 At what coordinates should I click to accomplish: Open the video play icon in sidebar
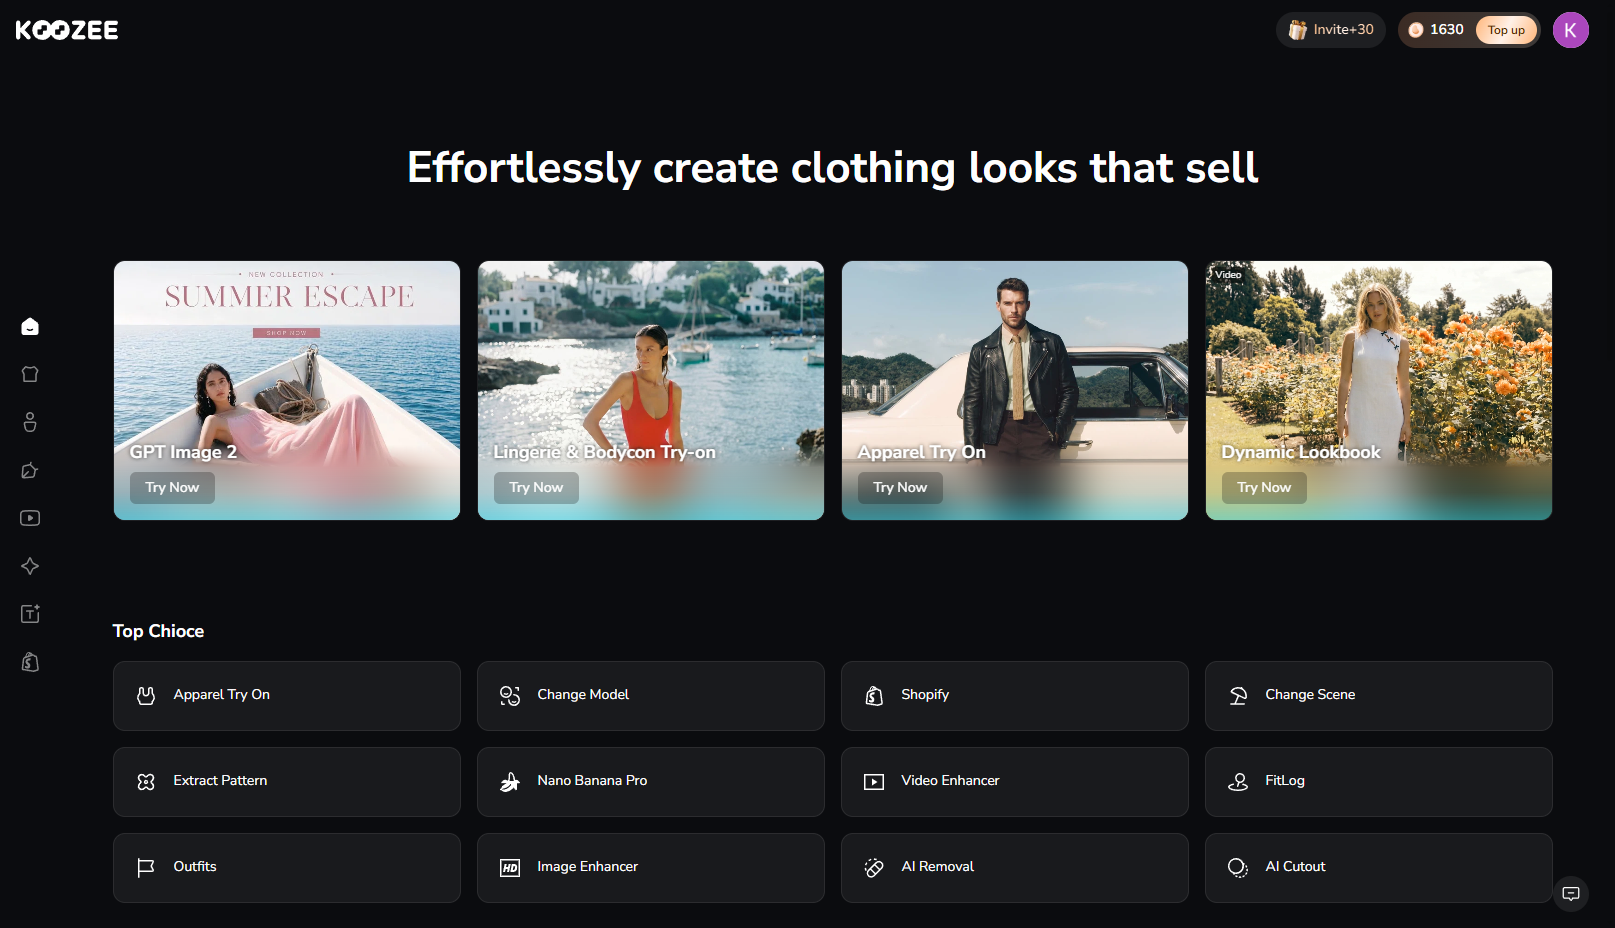point(30,518)
